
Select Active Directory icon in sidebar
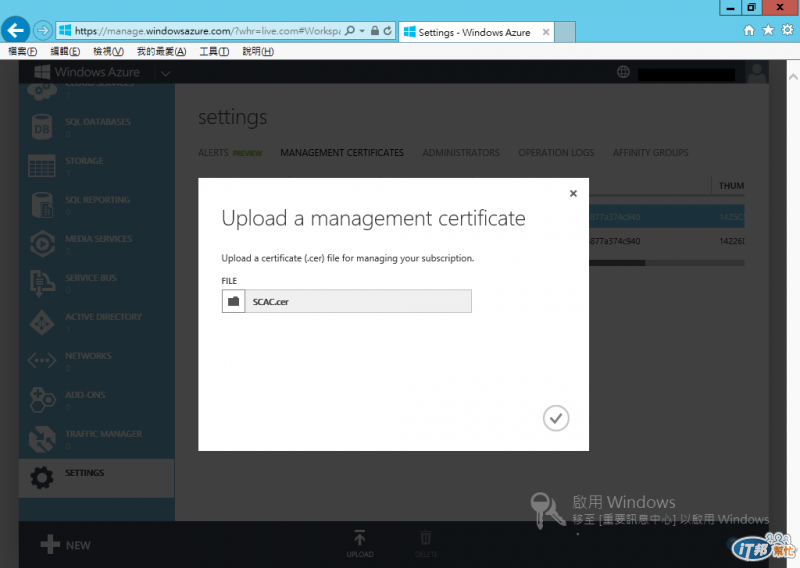42,322
